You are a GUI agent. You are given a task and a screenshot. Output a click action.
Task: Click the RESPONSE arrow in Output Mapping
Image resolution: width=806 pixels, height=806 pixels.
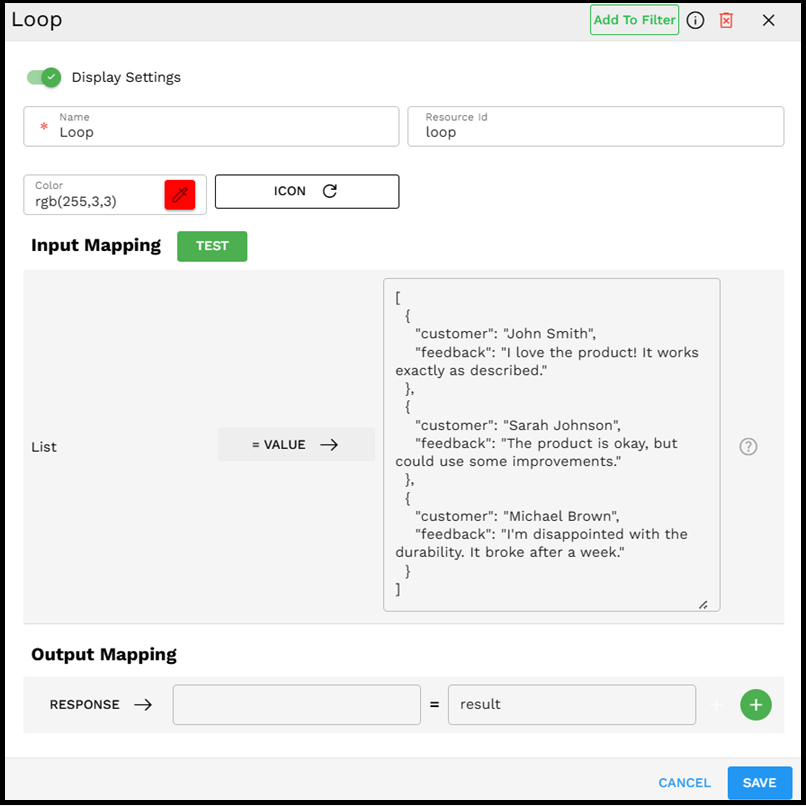click(x=143, y=704)
